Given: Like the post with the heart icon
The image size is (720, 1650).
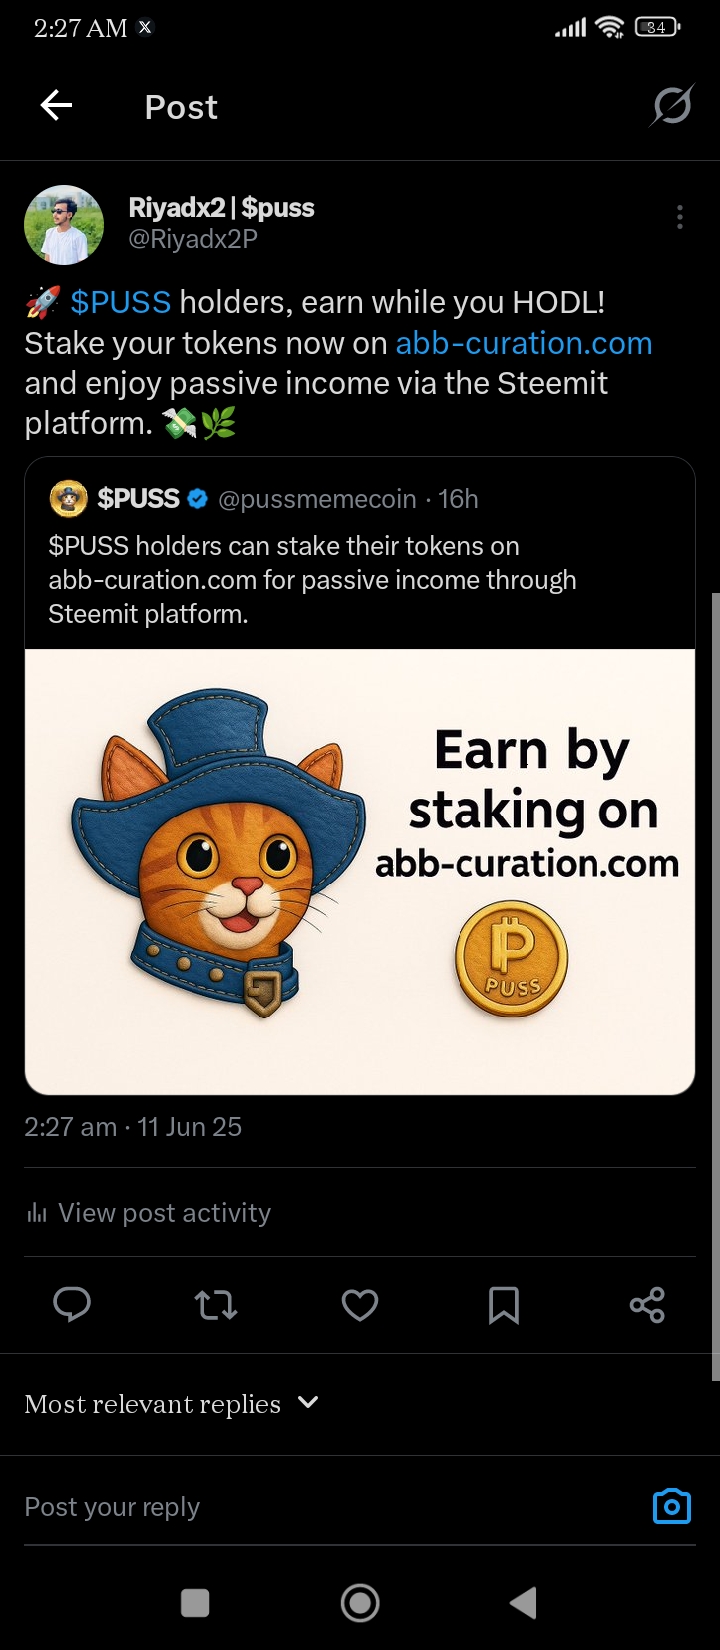Looking at the screenshot, I should pos(360,1305).
